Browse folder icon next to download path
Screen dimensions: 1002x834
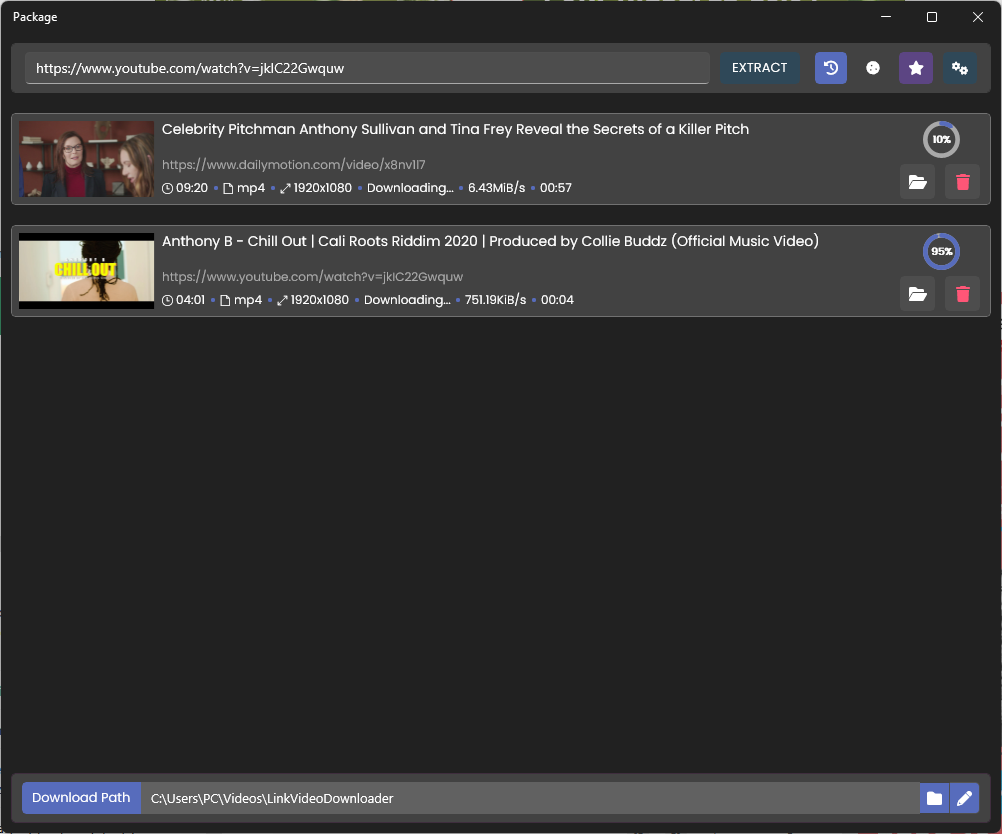click(x=934, y=798)
